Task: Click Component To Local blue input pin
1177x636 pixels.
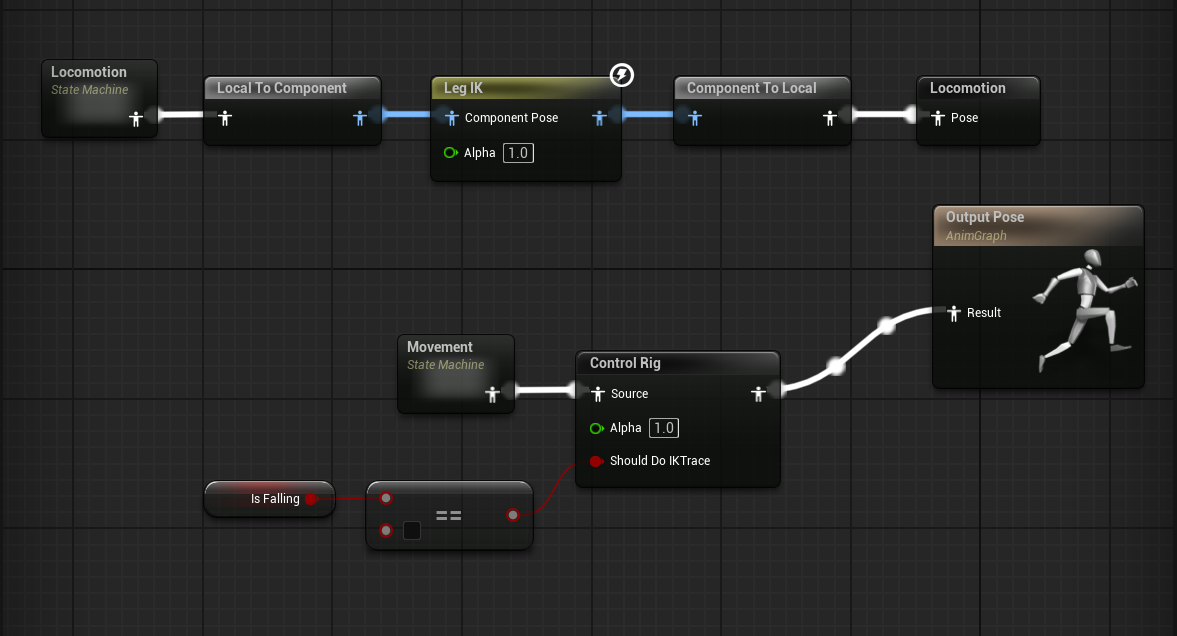Action: [x=694, y=118]
